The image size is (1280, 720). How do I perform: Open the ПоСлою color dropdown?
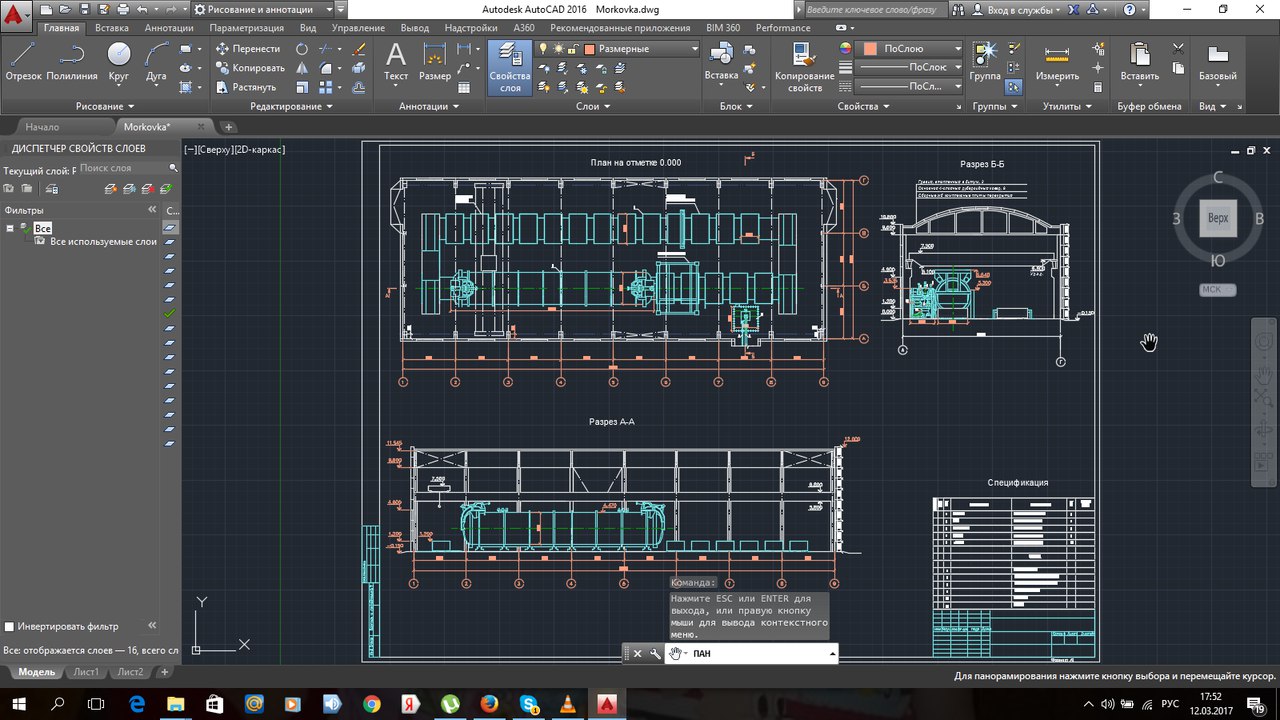(910, 49)
